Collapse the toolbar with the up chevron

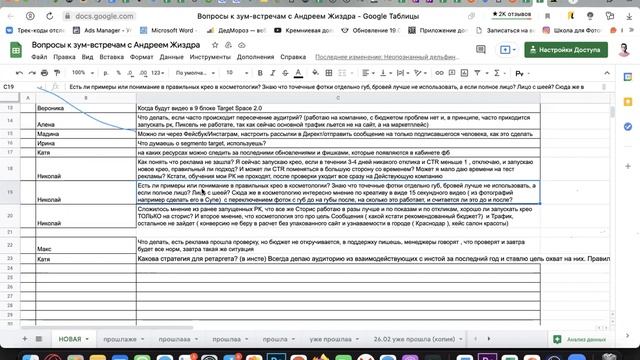[x=607, y=73]
